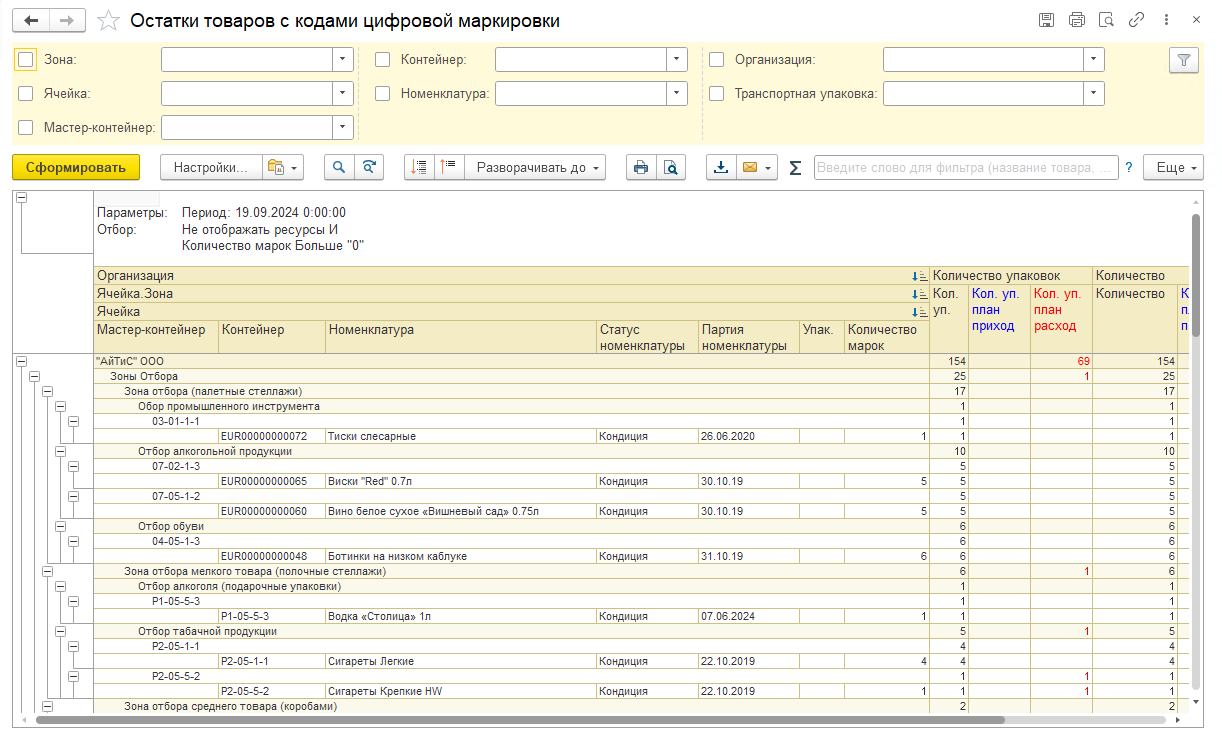Go back with the left arrow button
This screenshot has height=739, width=1222.
click(x=32, y=21)
